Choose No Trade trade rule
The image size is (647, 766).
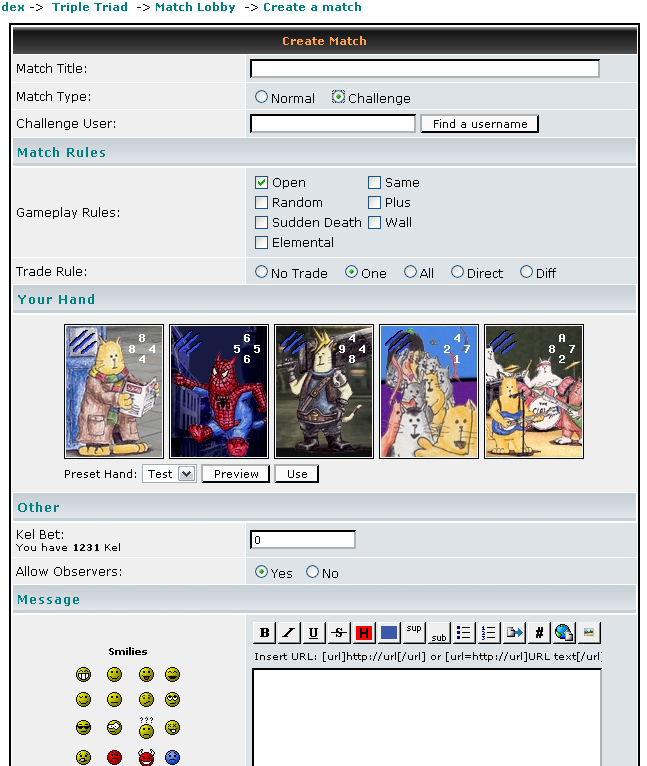coord(261,272)
